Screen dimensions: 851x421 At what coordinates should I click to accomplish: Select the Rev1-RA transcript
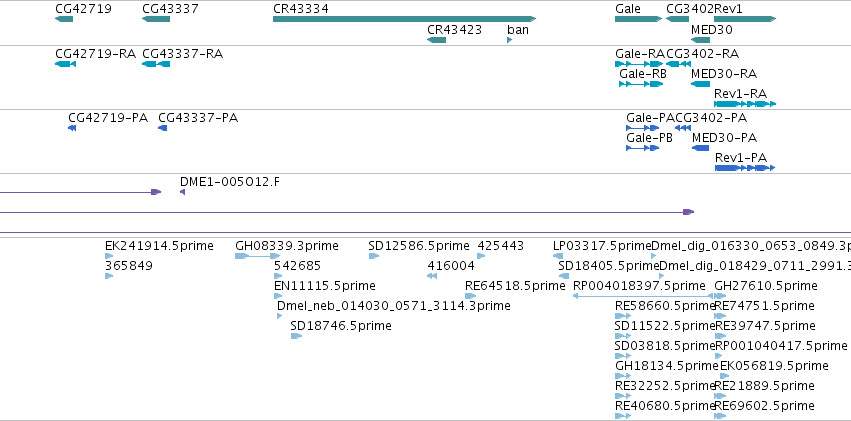[745, 104]
